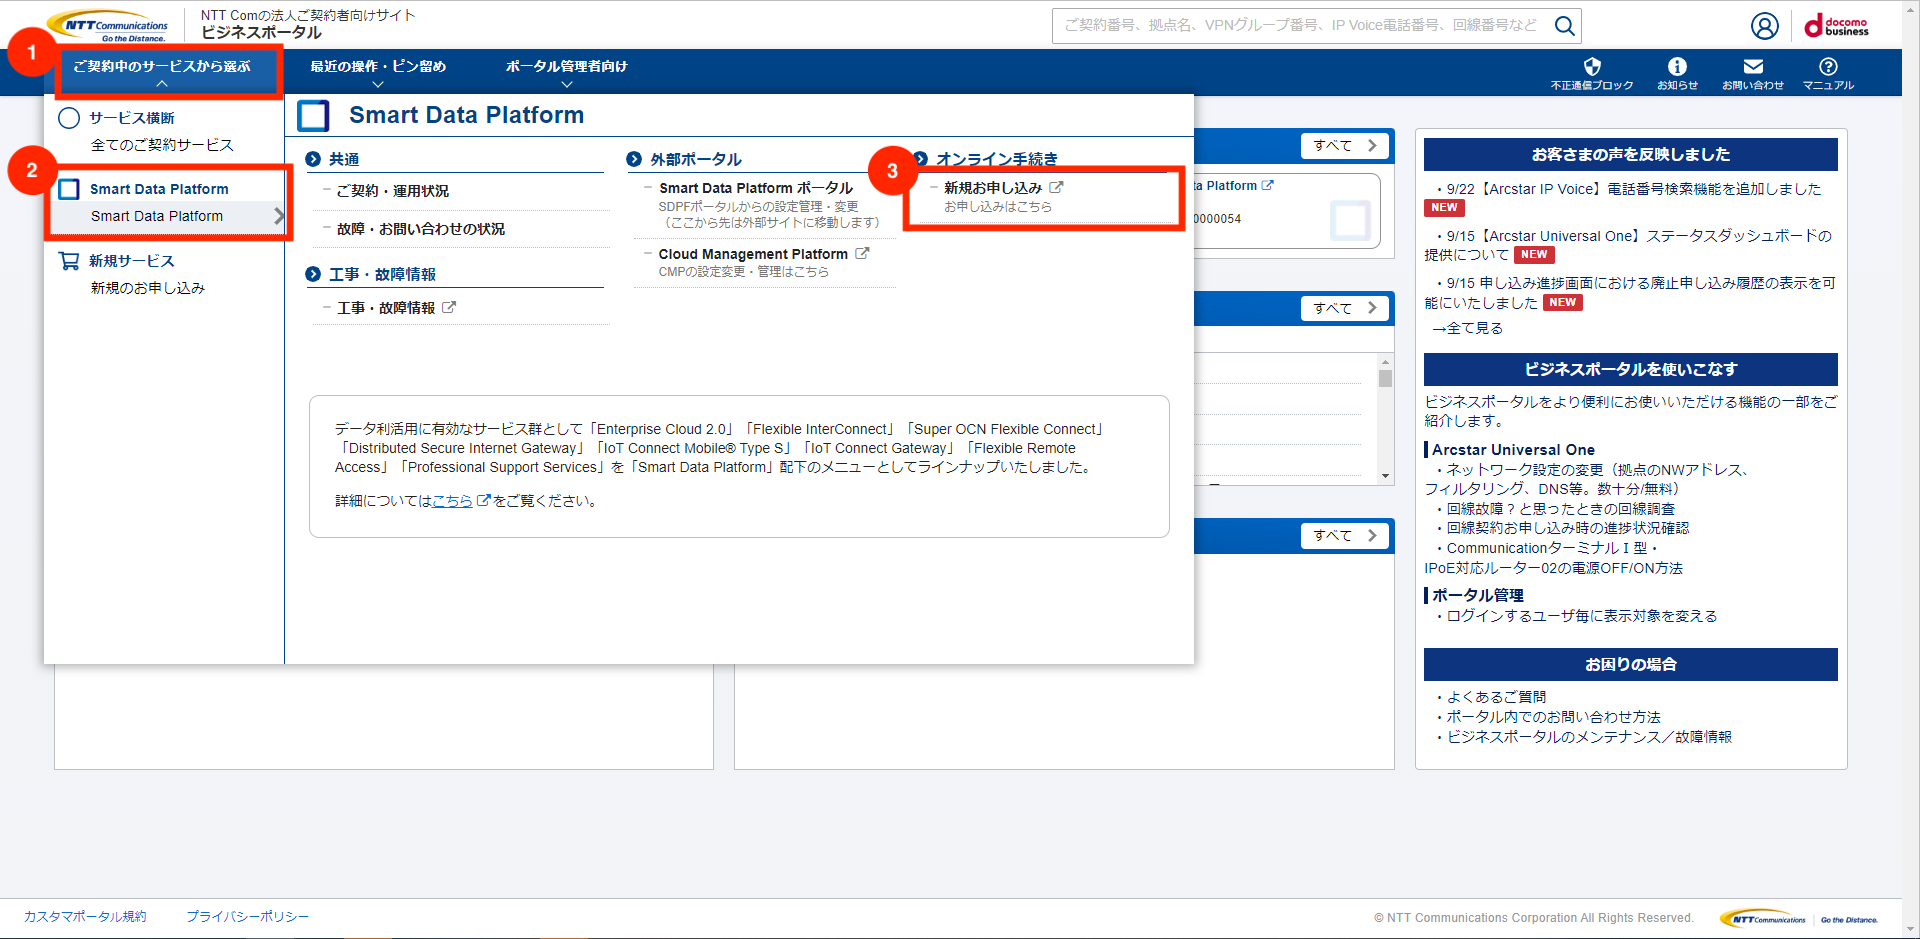Image resolution: width=1920 pixels, height=939 pixels.
Task: Click the search field for contract numbers
Action: pos(1301,26)
